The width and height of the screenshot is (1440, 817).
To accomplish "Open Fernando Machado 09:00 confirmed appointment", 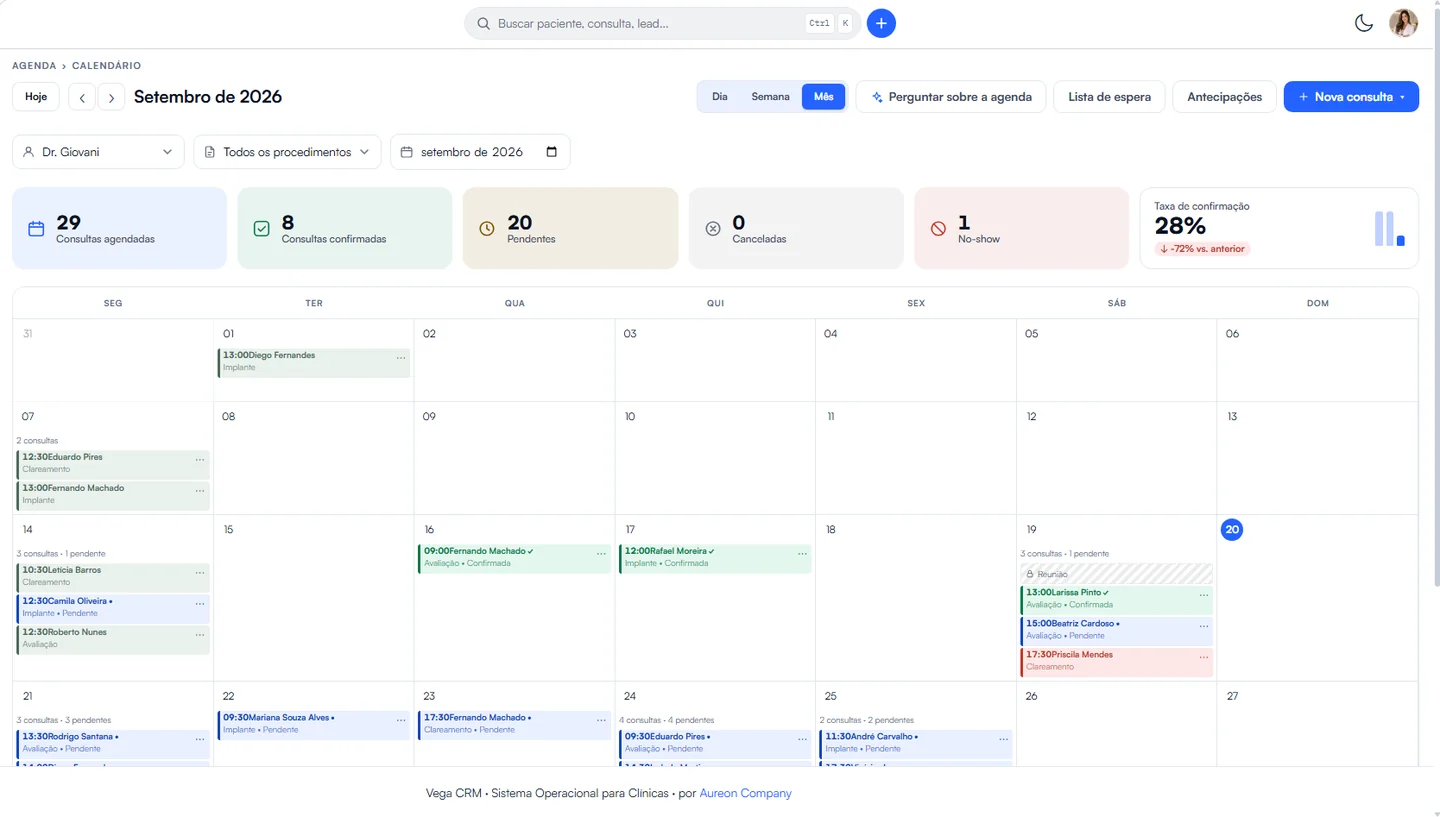I will 514,557.
